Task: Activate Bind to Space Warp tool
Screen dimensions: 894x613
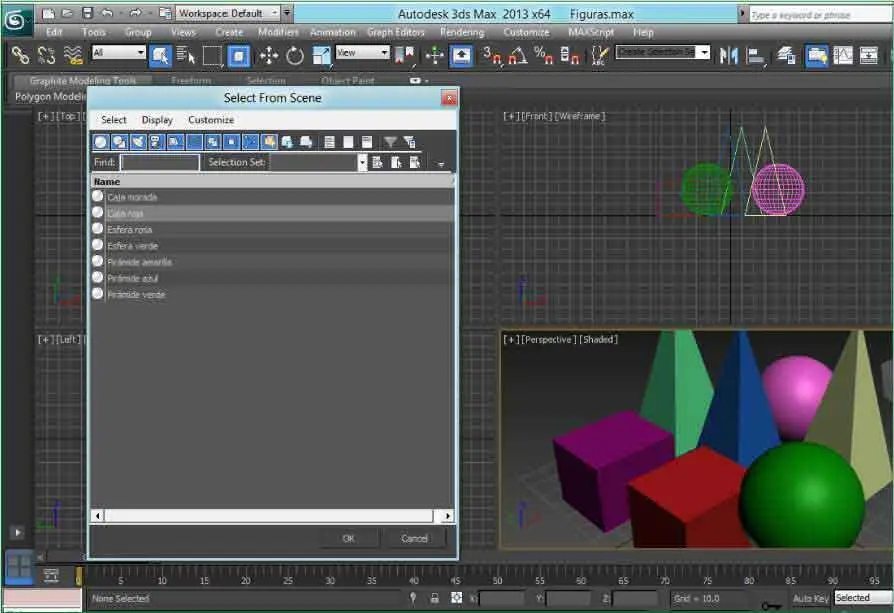Action: (x=72, y=55)
